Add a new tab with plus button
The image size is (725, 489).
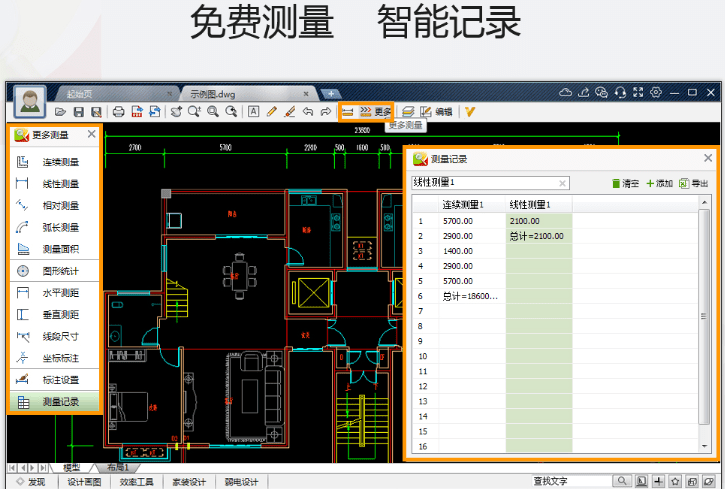[331, 94]
